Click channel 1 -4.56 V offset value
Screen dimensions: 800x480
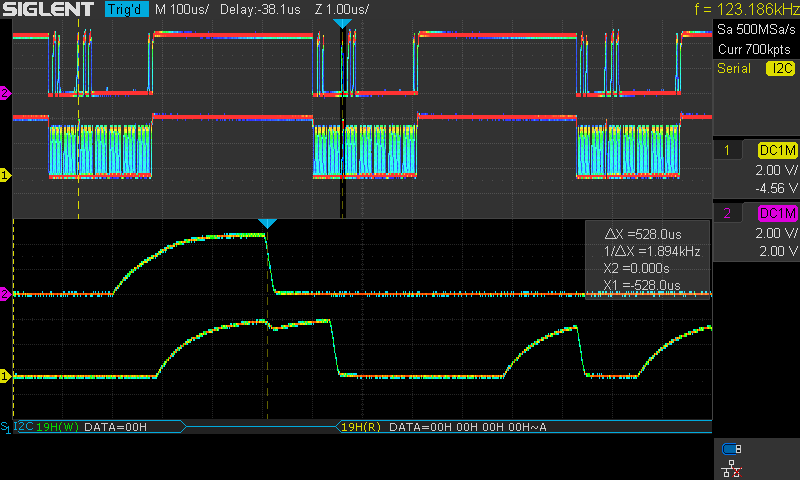tap(776, 188)
